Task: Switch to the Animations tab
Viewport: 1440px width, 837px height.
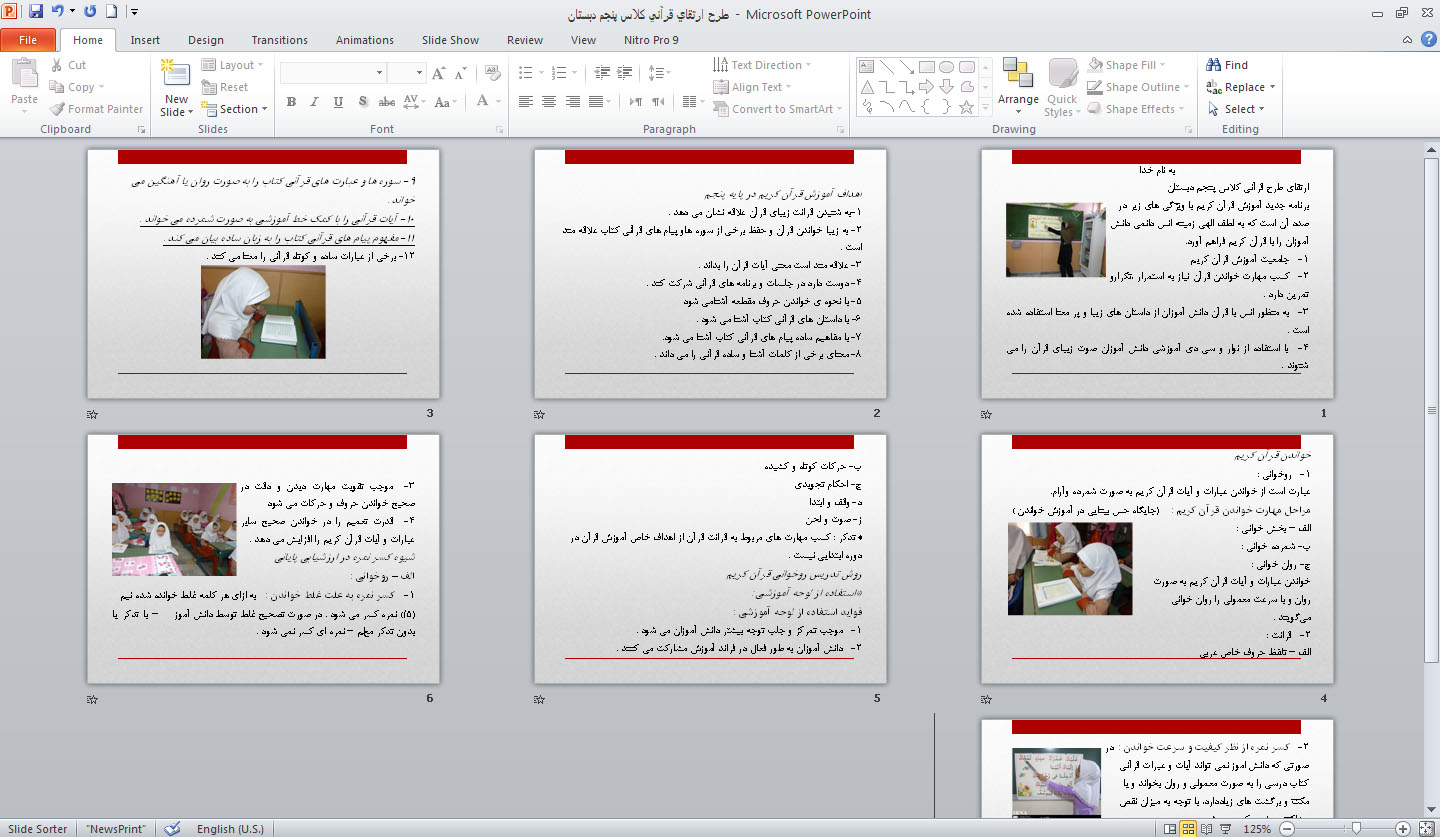Action: [x=365, y=40]
